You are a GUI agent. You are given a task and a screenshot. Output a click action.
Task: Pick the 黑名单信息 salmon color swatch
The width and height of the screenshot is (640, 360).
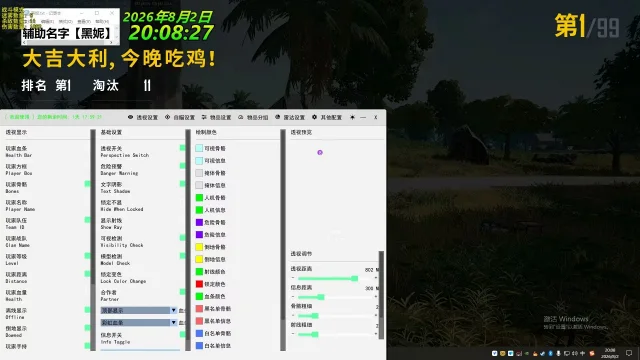click(x=199, y=321)
